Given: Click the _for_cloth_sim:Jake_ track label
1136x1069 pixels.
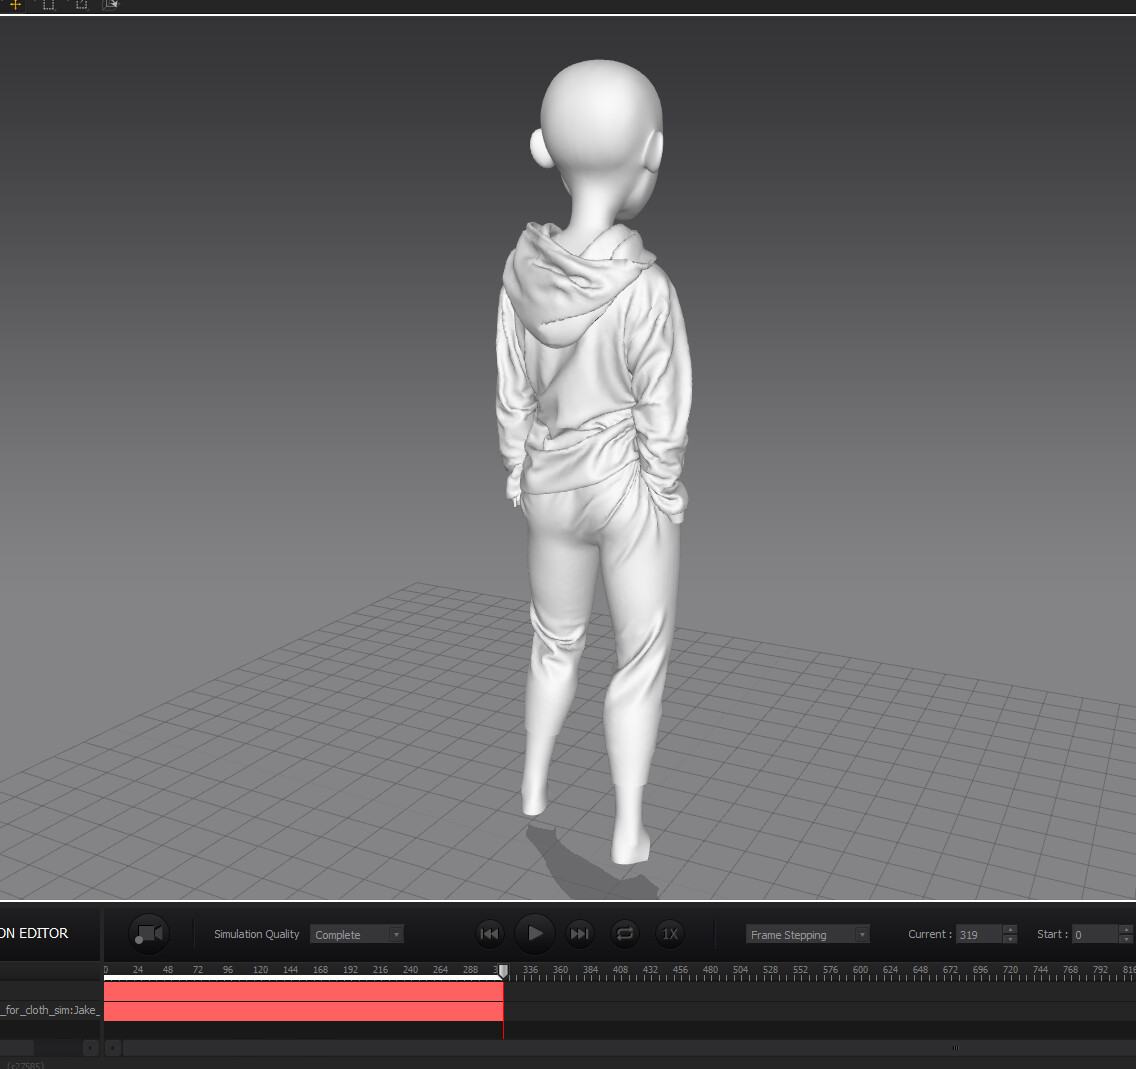Looking at the screenshot, I should coord(51,1010).
